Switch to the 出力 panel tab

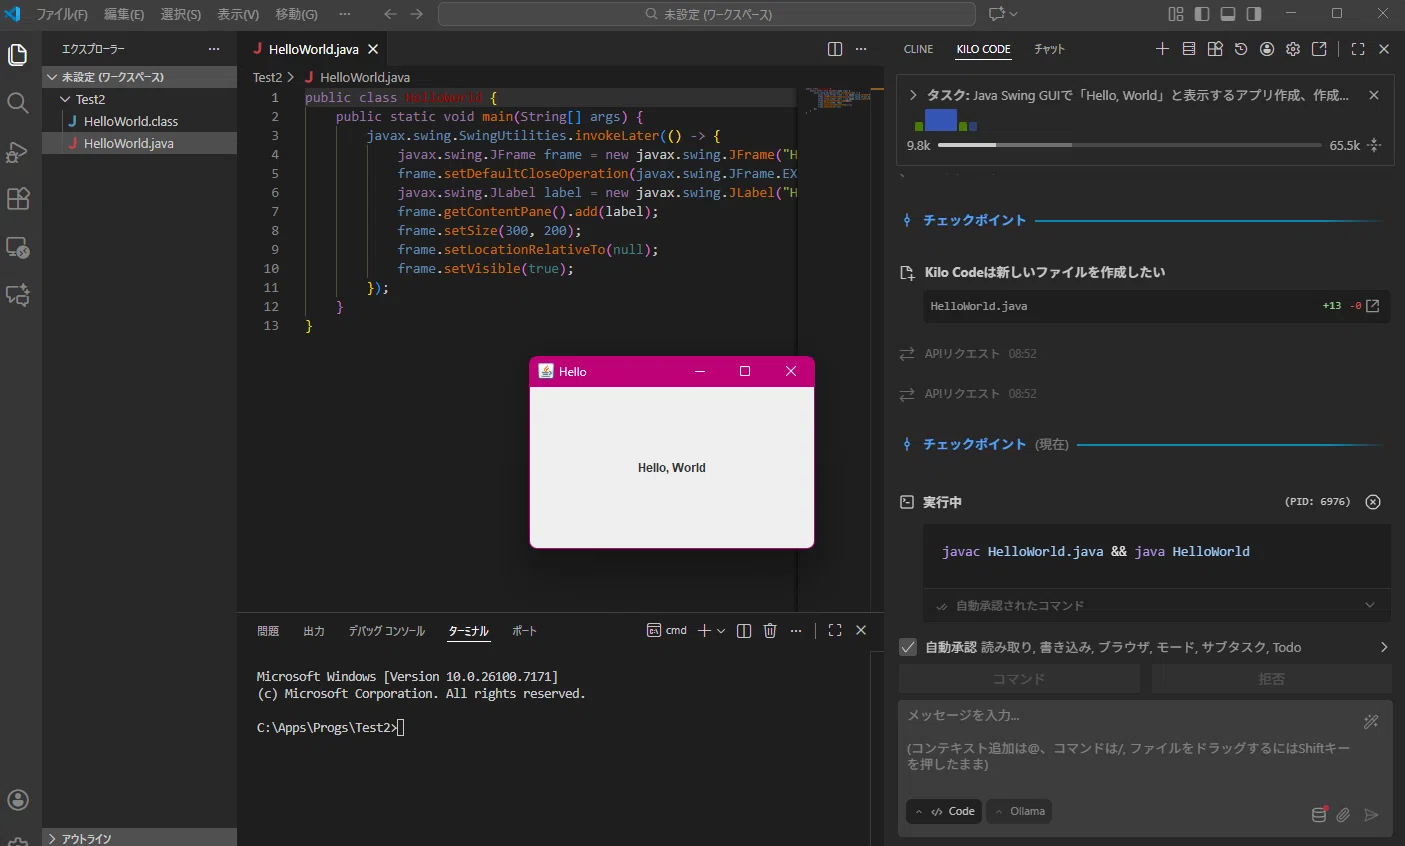click(314, 631)
